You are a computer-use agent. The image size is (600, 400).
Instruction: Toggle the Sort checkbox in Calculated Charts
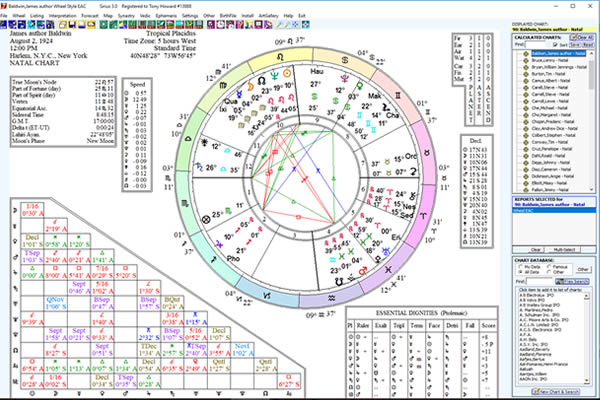[555, 45]
